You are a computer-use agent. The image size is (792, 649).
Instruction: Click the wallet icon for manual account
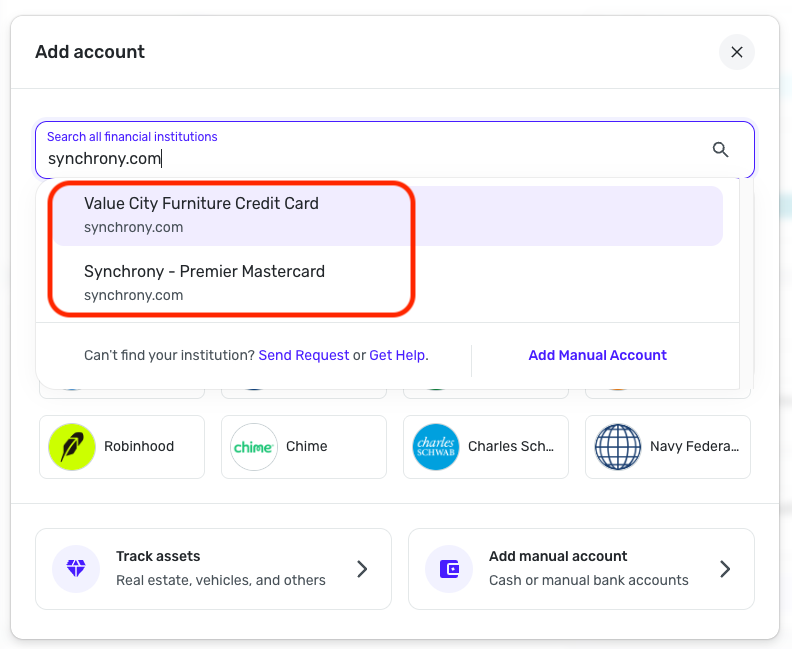(449, 569)
